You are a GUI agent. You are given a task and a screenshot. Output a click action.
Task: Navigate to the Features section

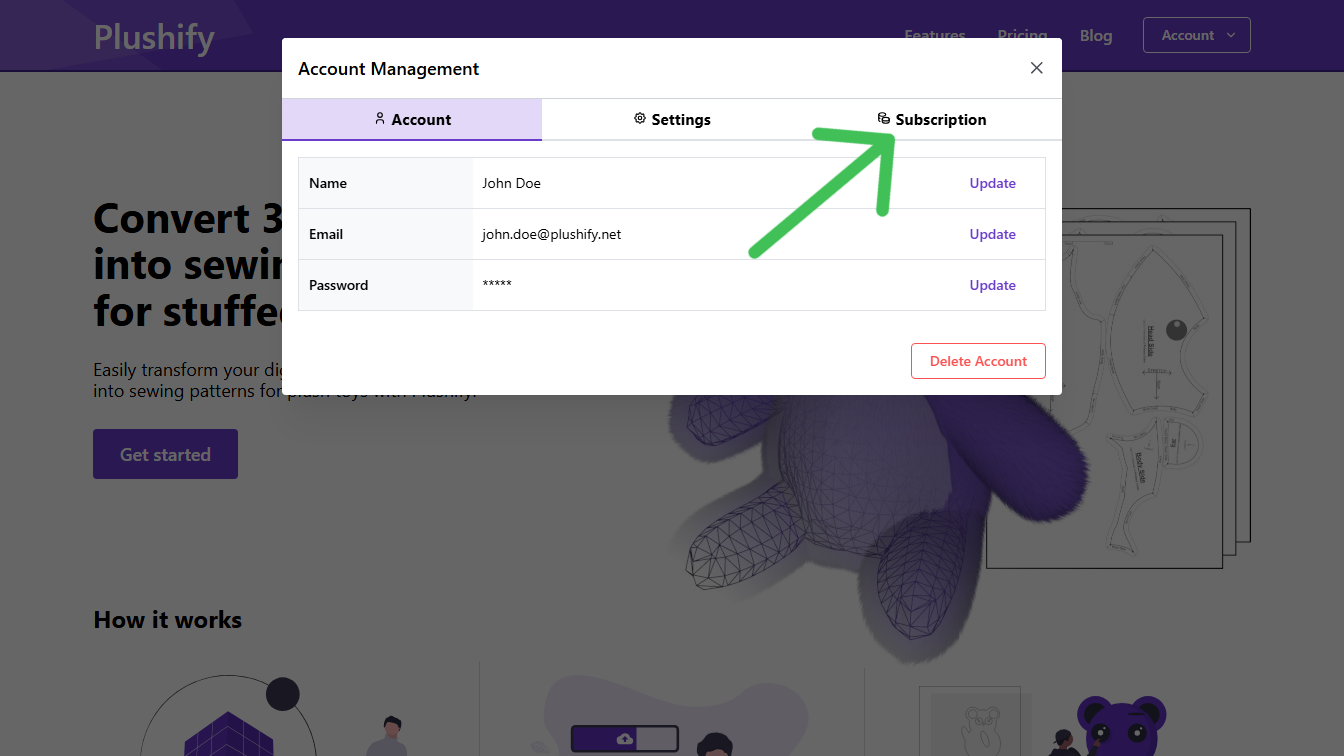(x=934, y=34)
